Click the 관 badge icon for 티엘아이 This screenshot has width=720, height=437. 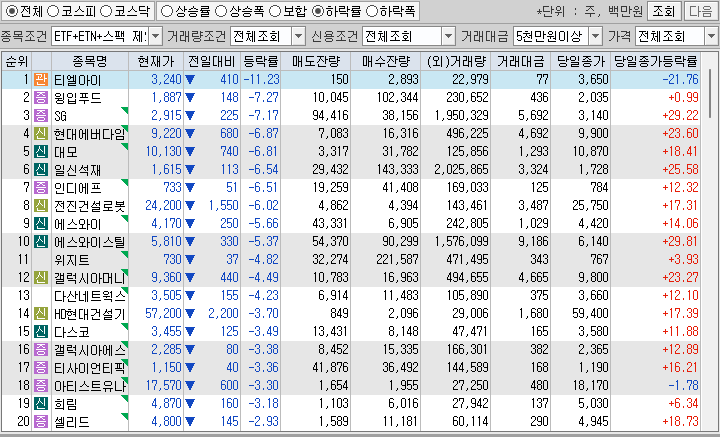[41, 80]
